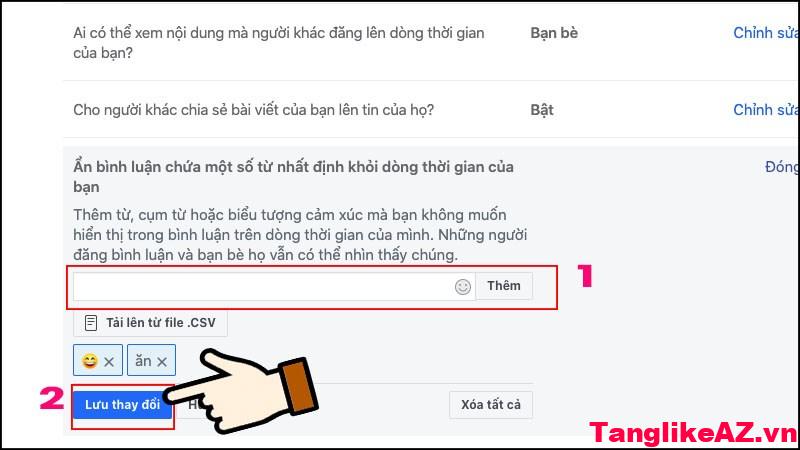Remove the 'ăn' keyword tag

[x=162, y=362]
